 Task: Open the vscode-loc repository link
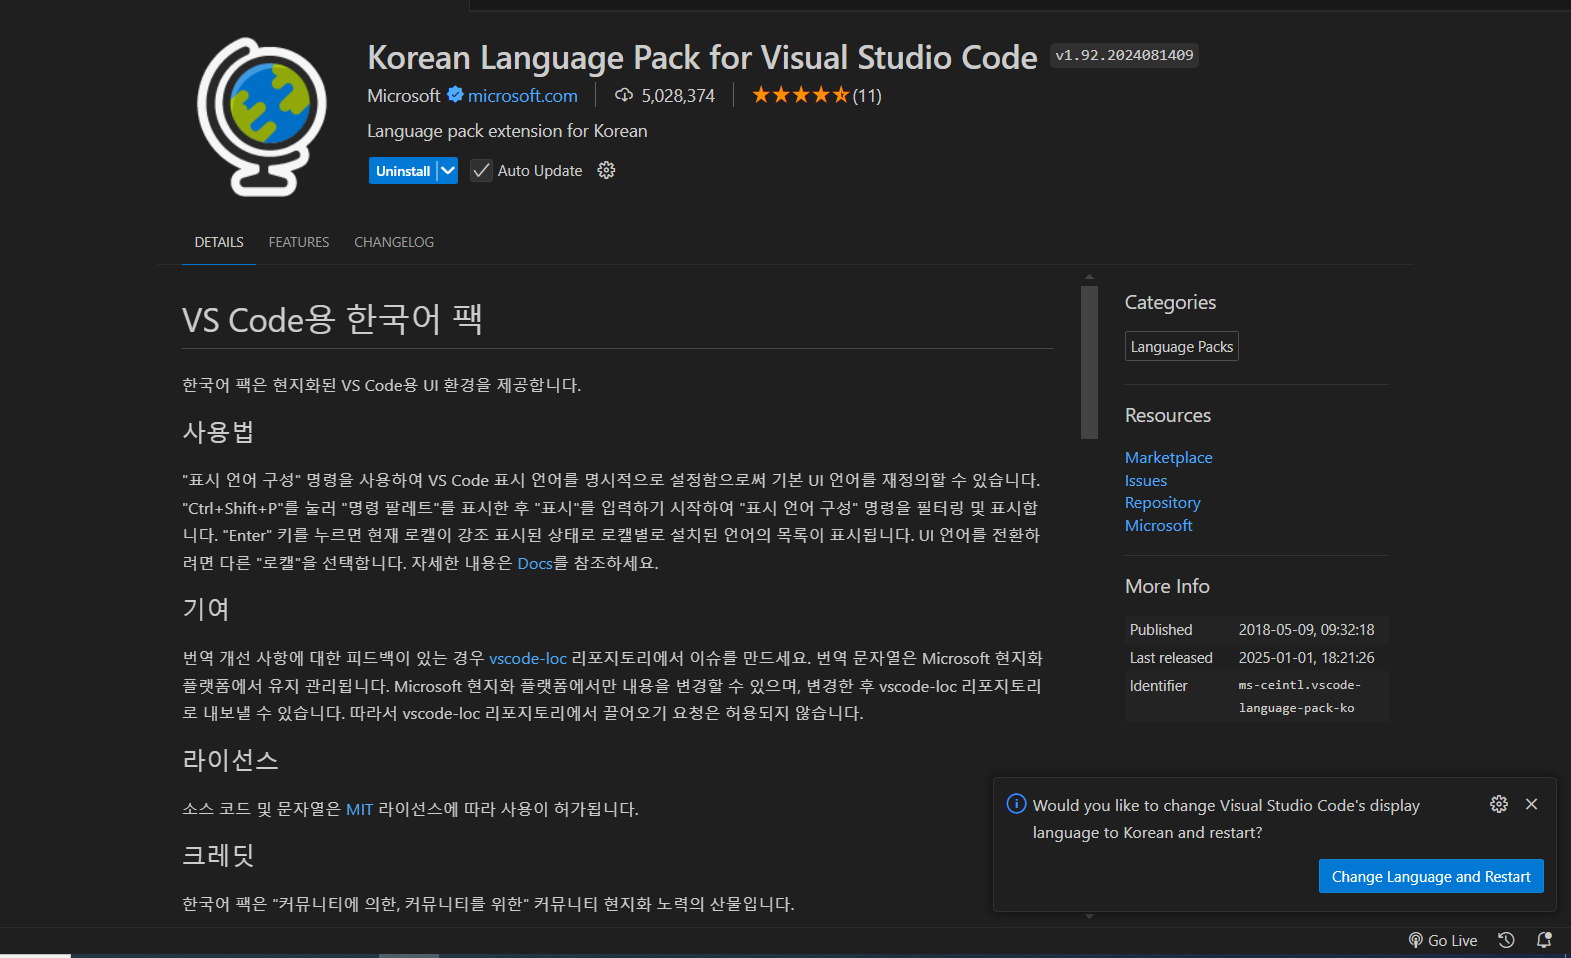tap(528, 658)
